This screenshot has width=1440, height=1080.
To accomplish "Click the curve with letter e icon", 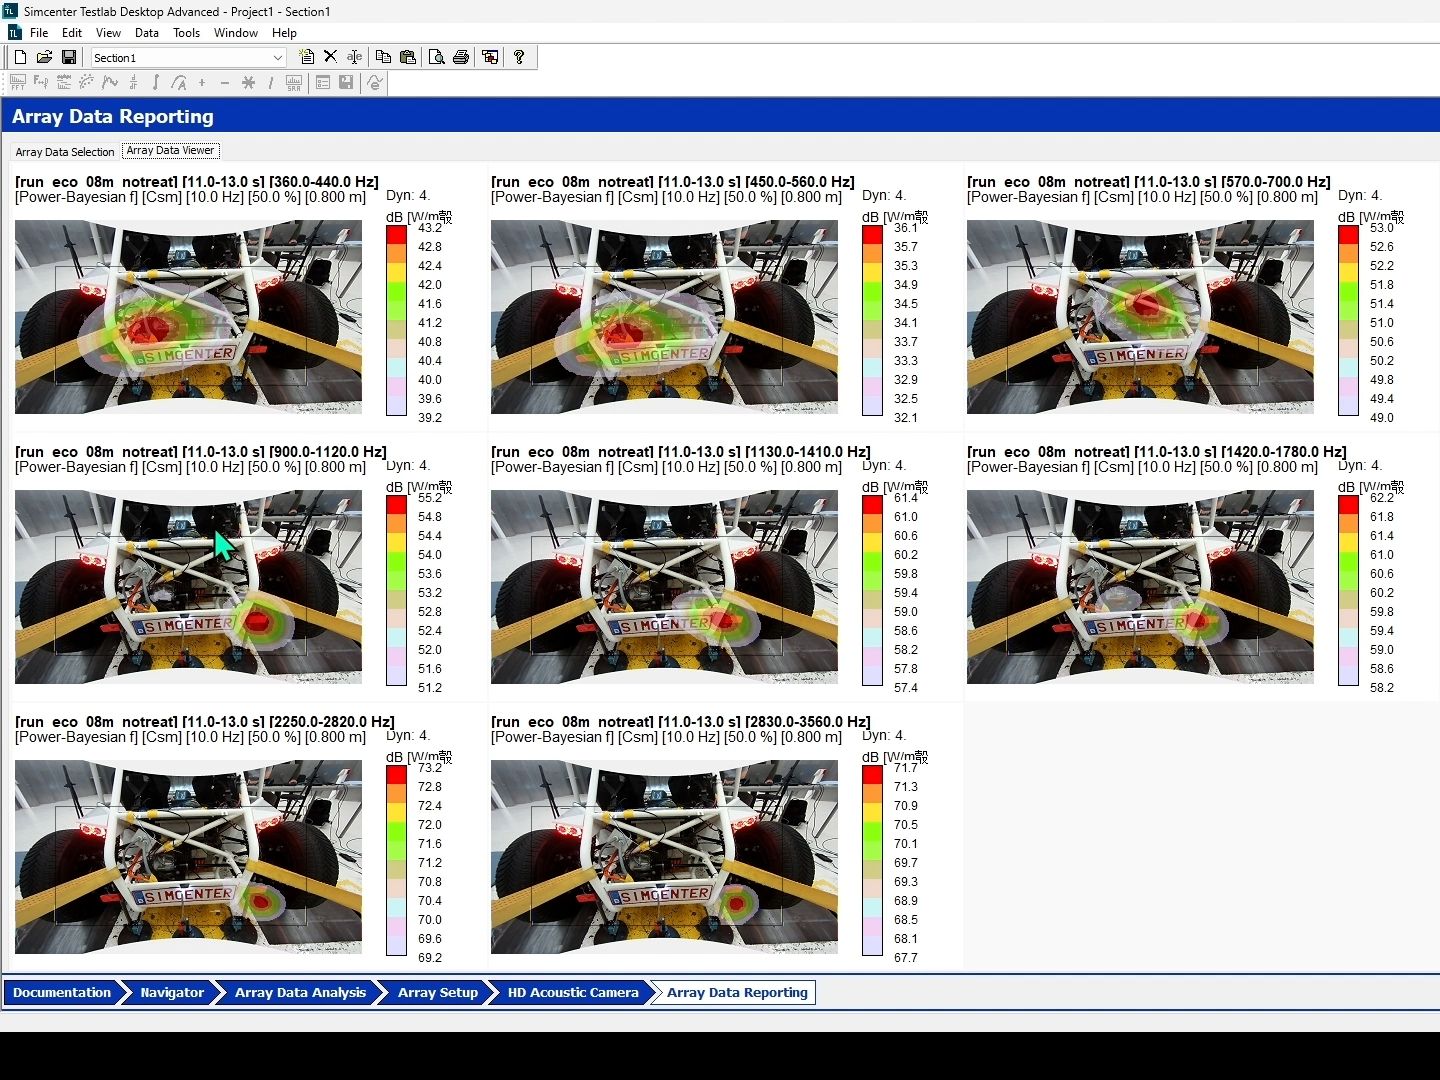I will pyautogui.click(x=374, y=83).
